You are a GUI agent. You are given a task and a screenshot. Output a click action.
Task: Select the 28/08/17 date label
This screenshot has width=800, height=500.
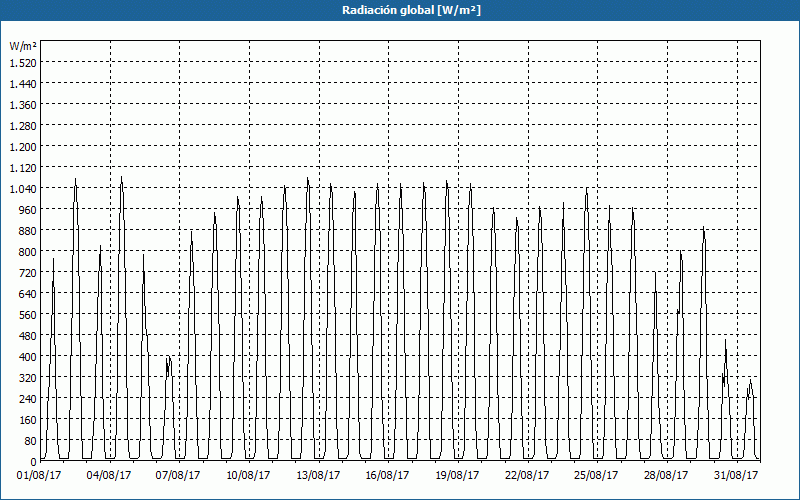click(x=666, y=475)
